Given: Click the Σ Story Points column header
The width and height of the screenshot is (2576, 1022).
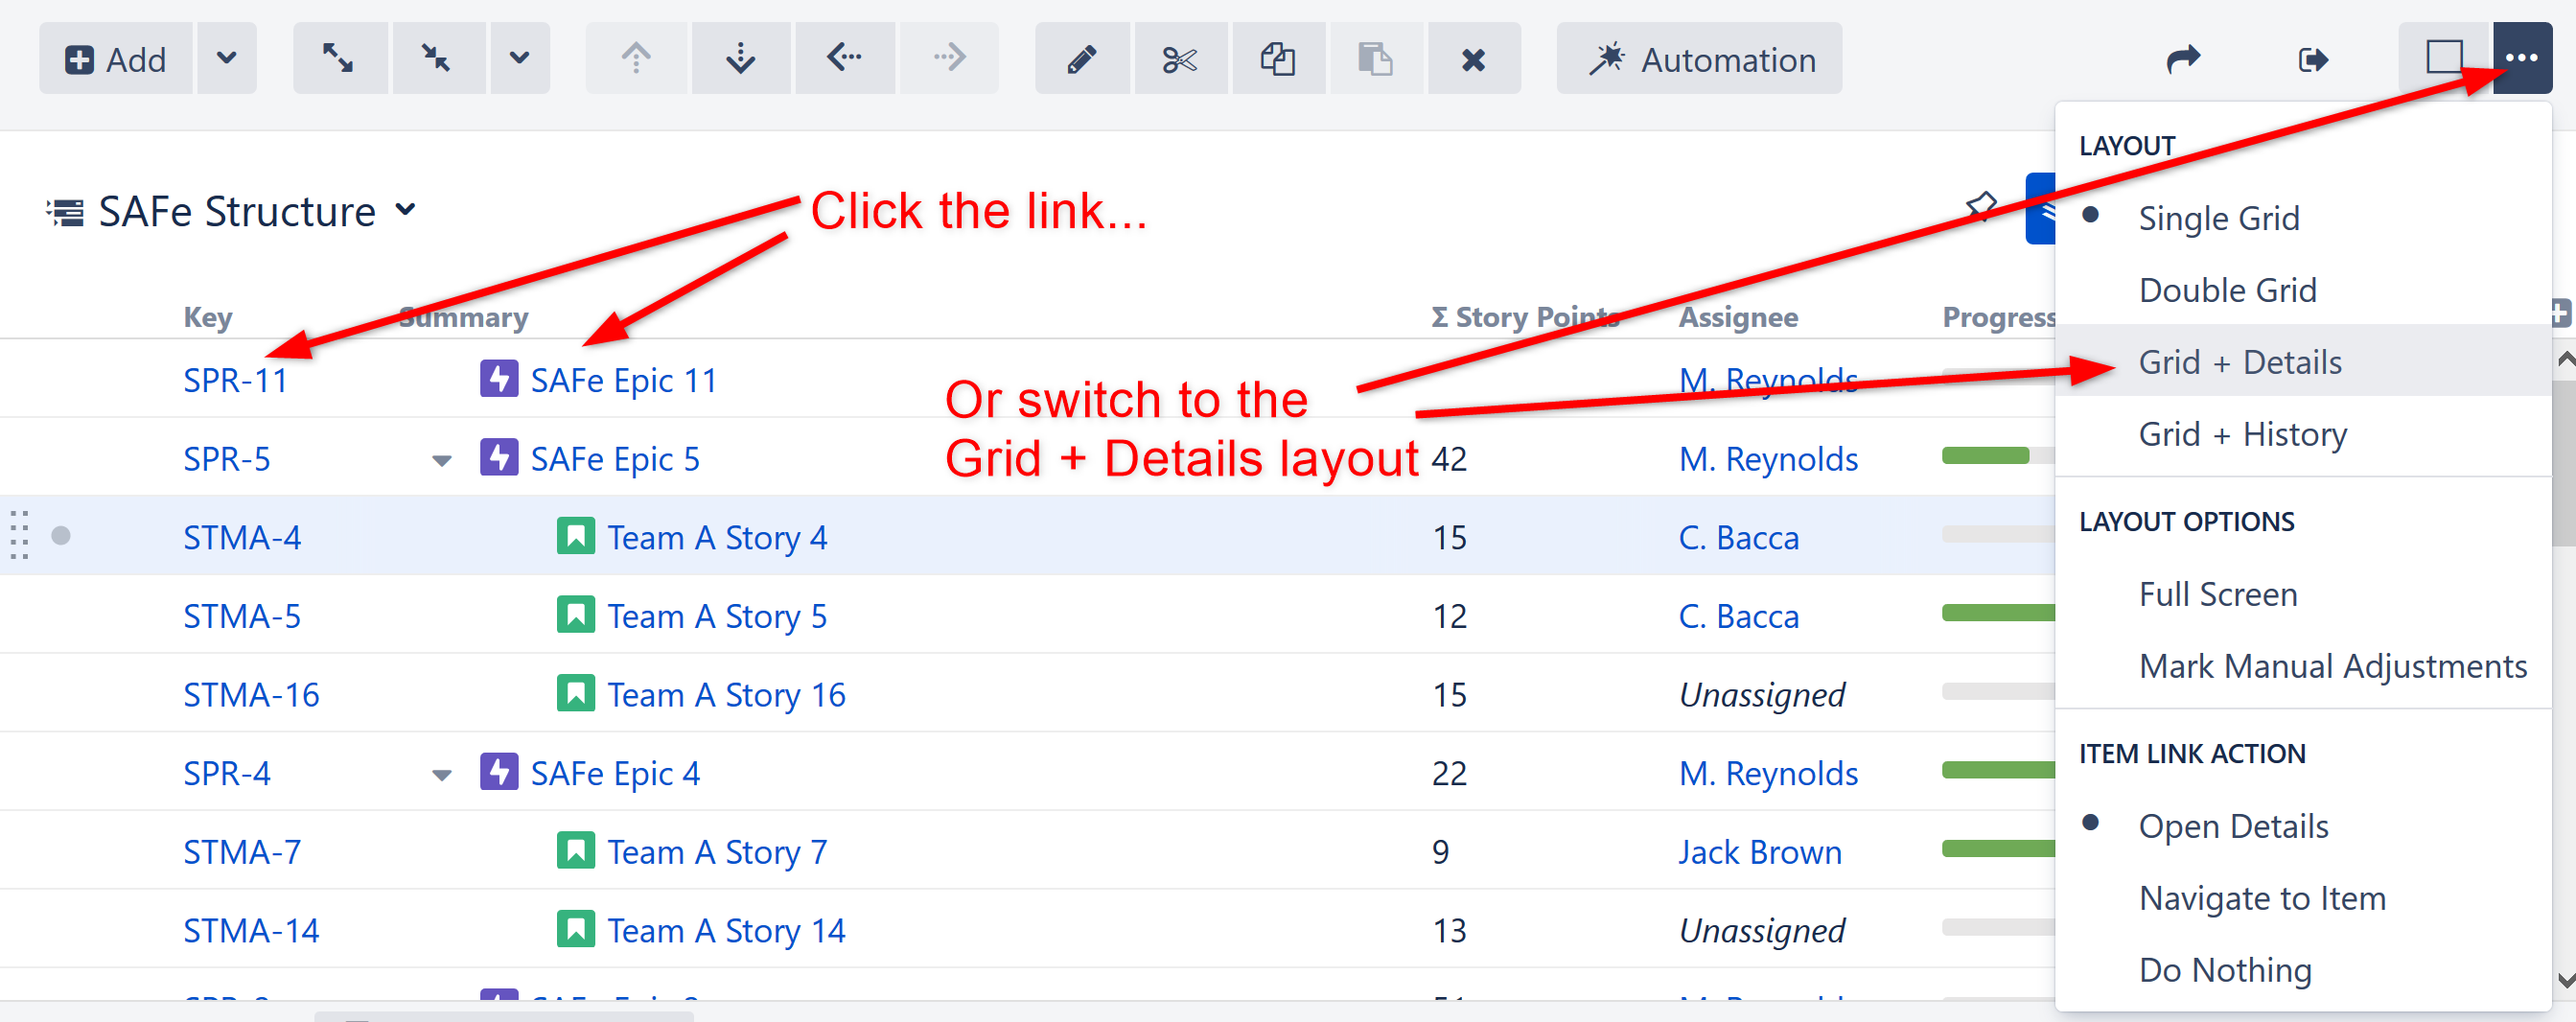Looking at the screenshot, I should pos(1523,317).
